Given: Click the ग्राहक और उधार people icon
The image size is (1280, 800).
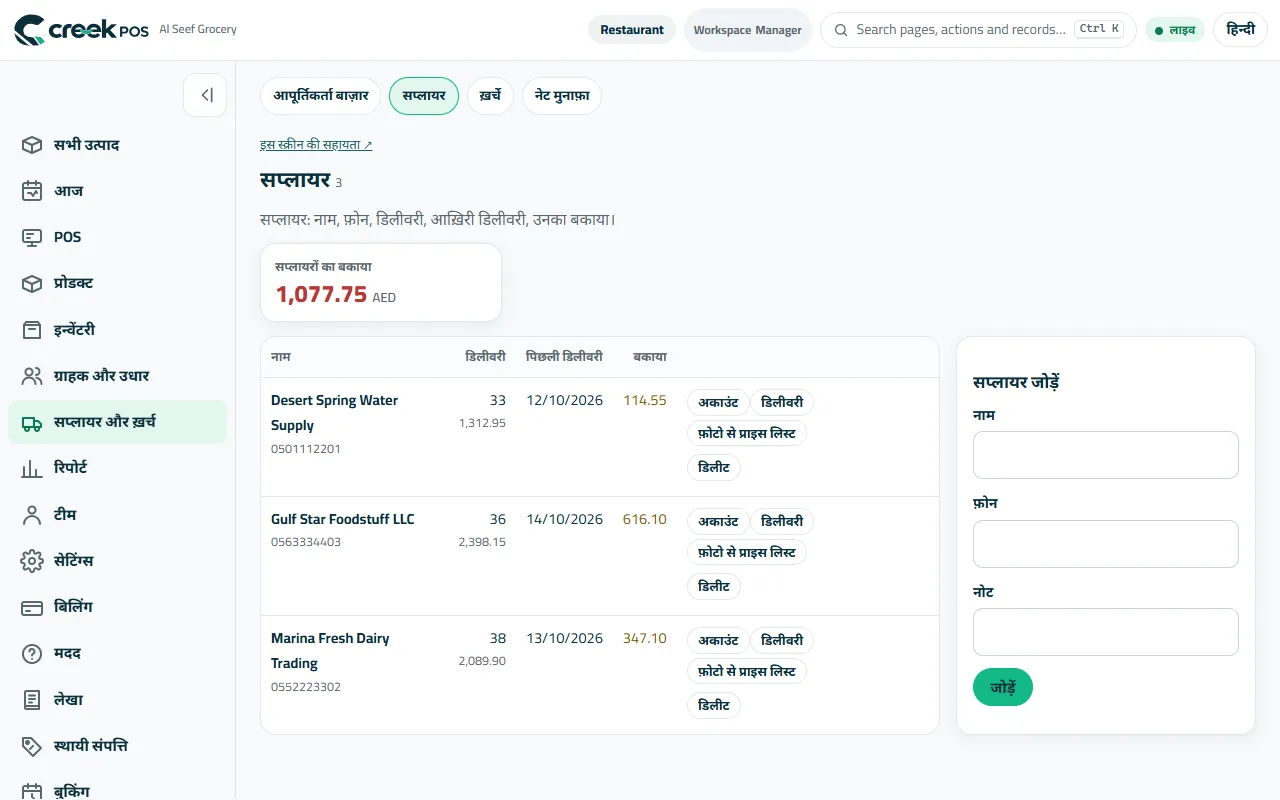Looking at the screenshot, I should coord(32,376).
